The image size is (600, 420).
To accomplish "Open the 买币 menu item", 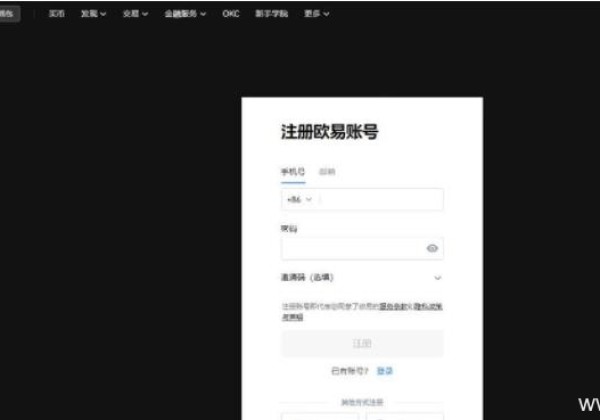I will [x=57, y=14].
